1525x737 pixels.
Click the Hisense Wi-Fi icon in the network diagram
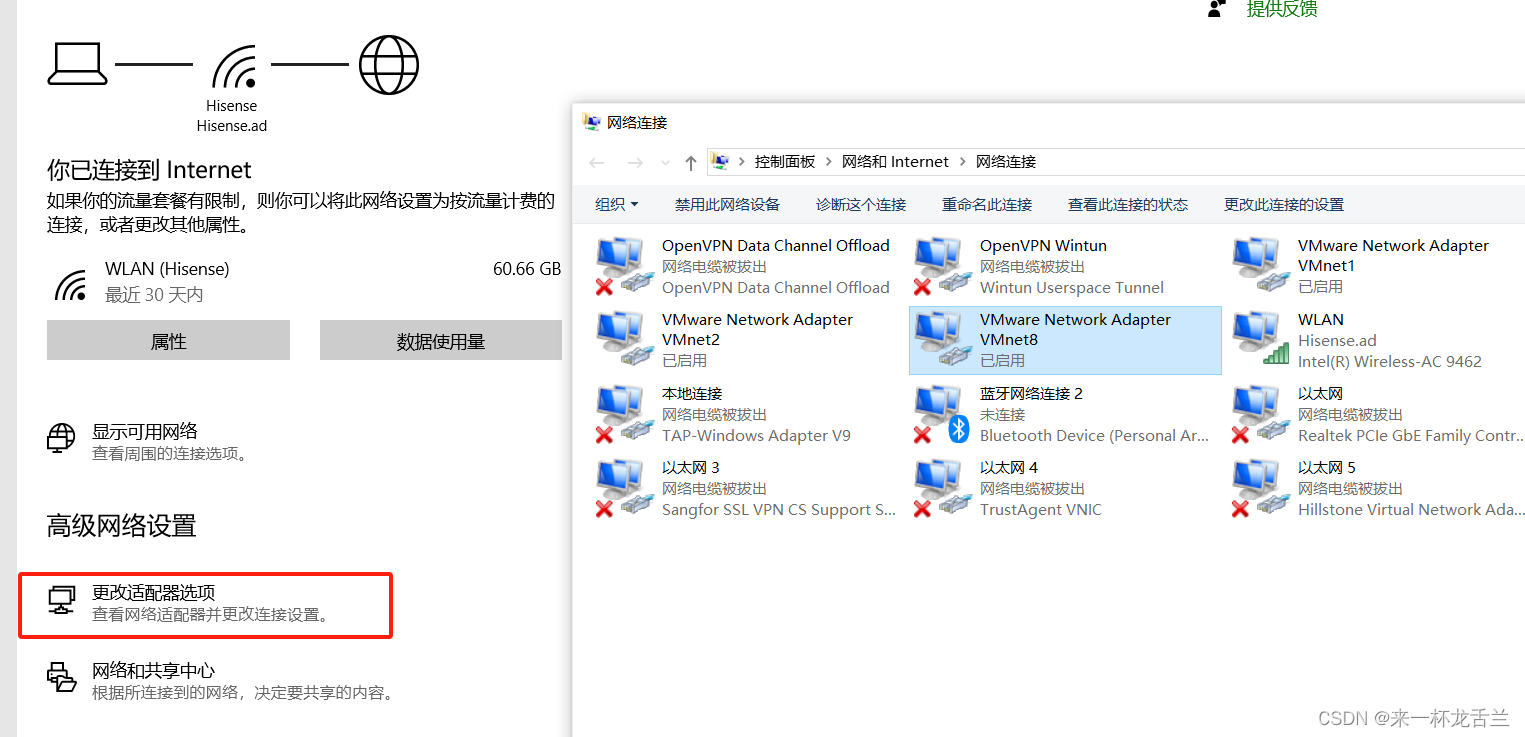[x=232, y=66]
